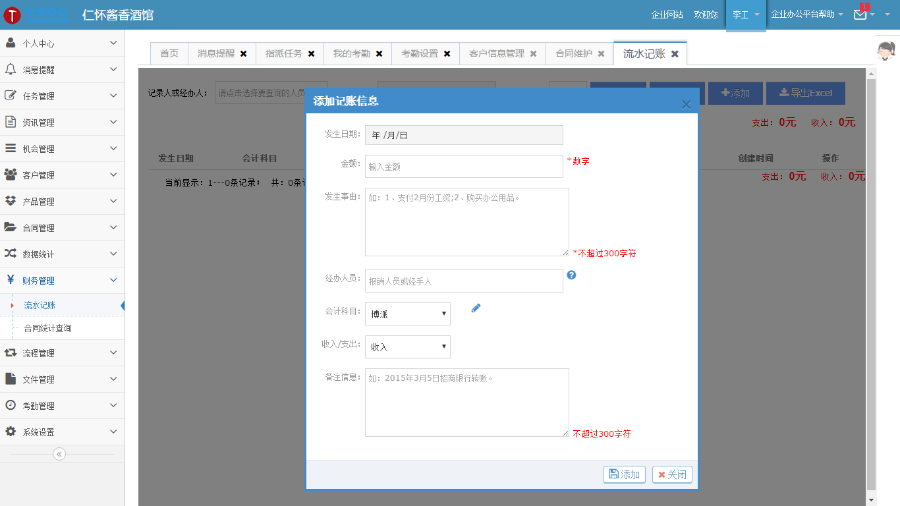Screen dimensions: 900x506
Task: Expand the 合同管理 chevron
Action: [x=113, y=227]
